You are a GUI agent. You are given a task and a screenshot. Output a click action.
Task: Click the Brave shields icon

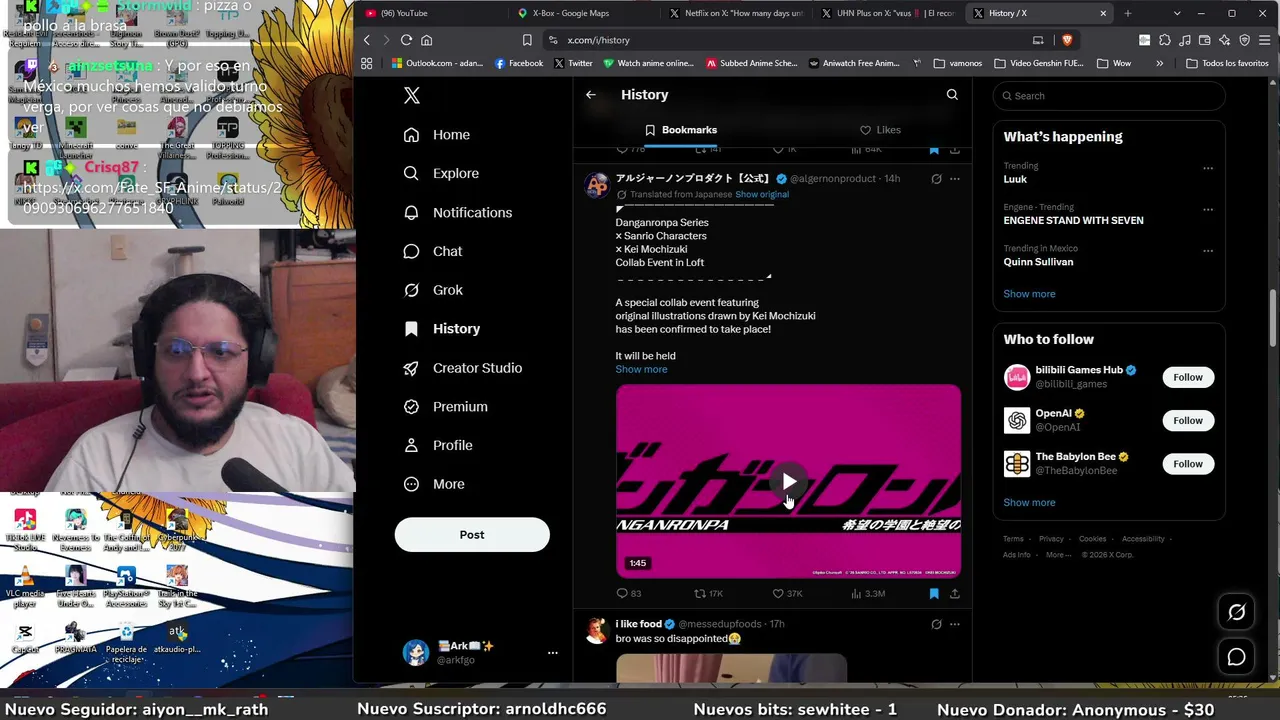pos(1067,40)
